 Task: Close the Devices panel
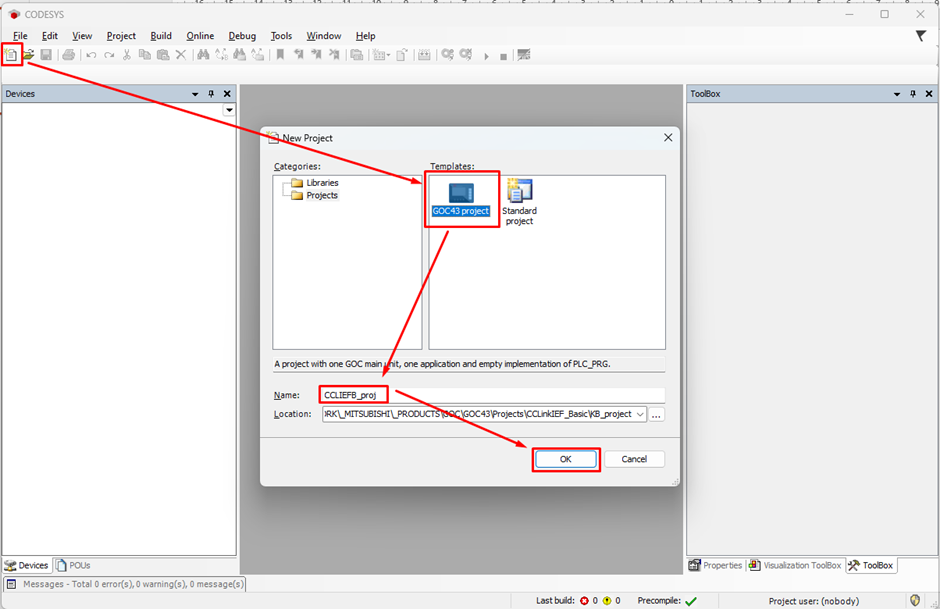(x=227, y=94)
